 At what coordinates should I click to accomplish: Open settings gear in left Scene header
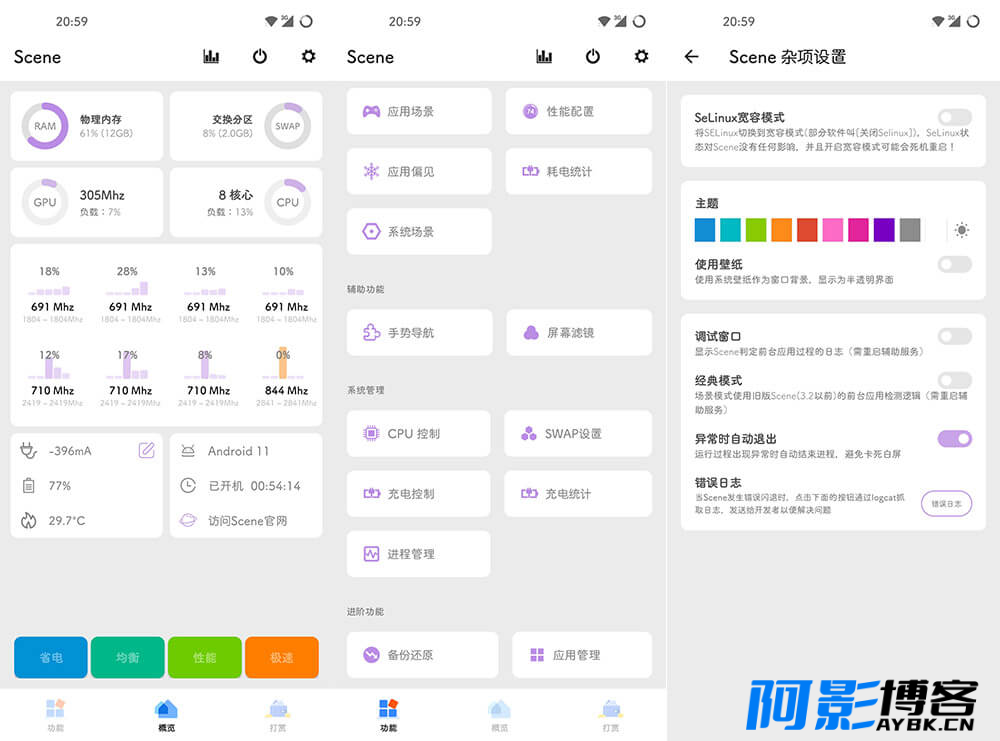309,57
